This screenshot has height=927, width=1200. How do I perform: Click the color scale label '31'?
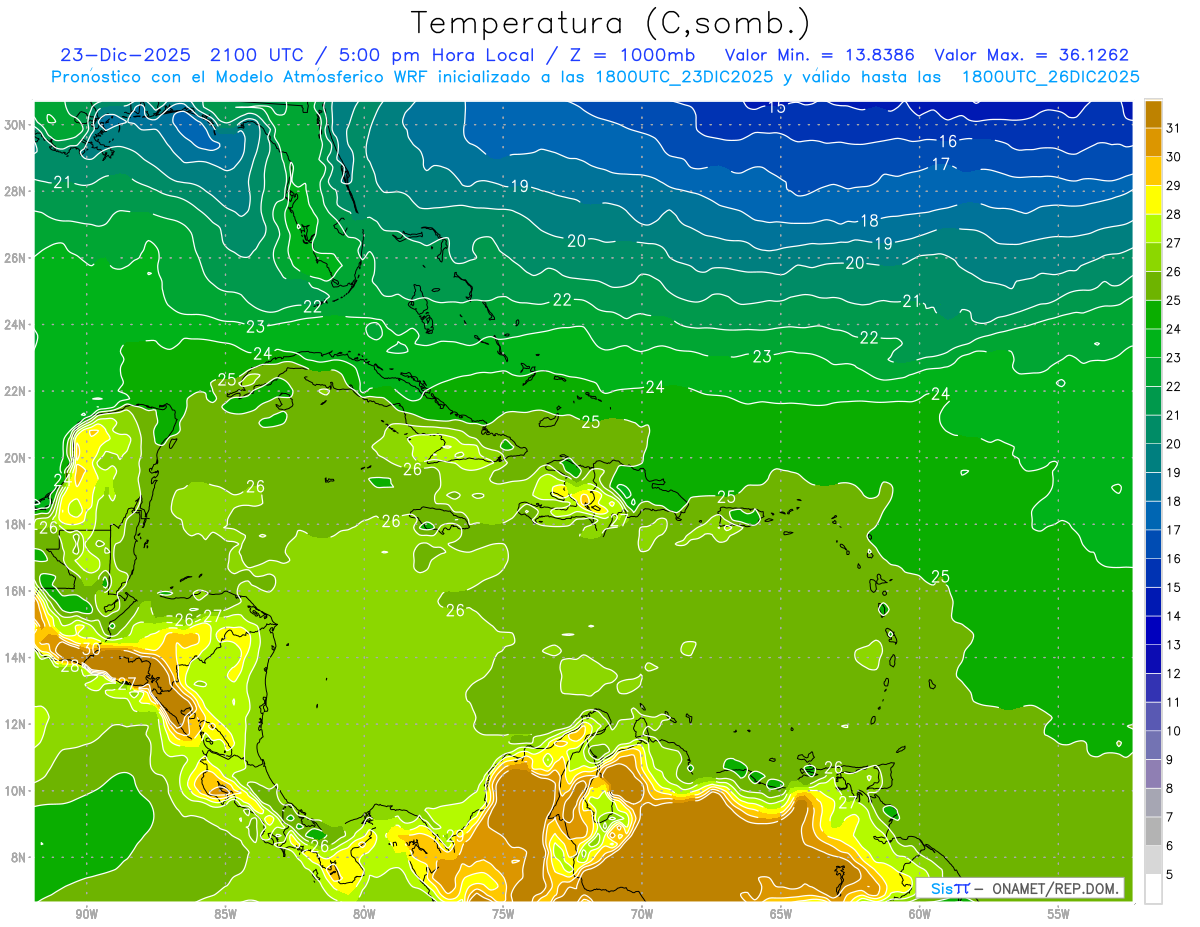click(x=1173, y=128)
